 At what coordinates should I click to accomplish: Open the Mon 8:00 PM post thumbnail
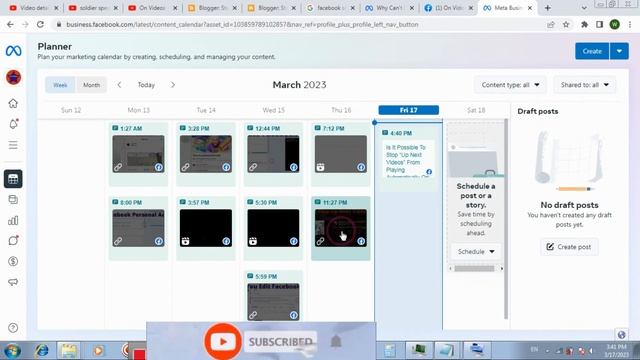tap(138, 228)
